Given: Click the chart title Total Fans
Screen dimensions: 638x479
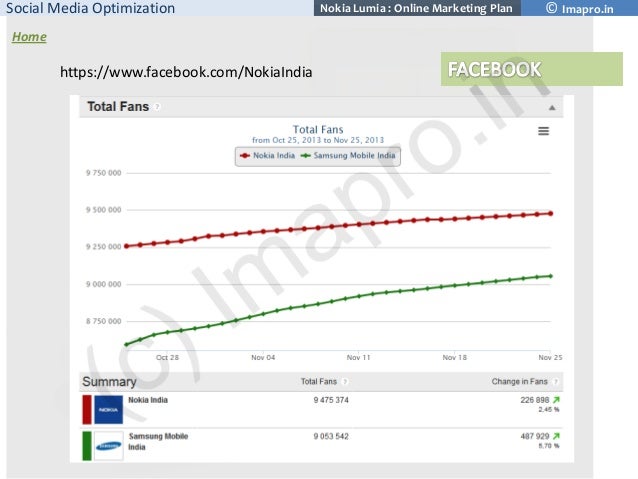Looking at the screenshot, I should tap(318, 129).
